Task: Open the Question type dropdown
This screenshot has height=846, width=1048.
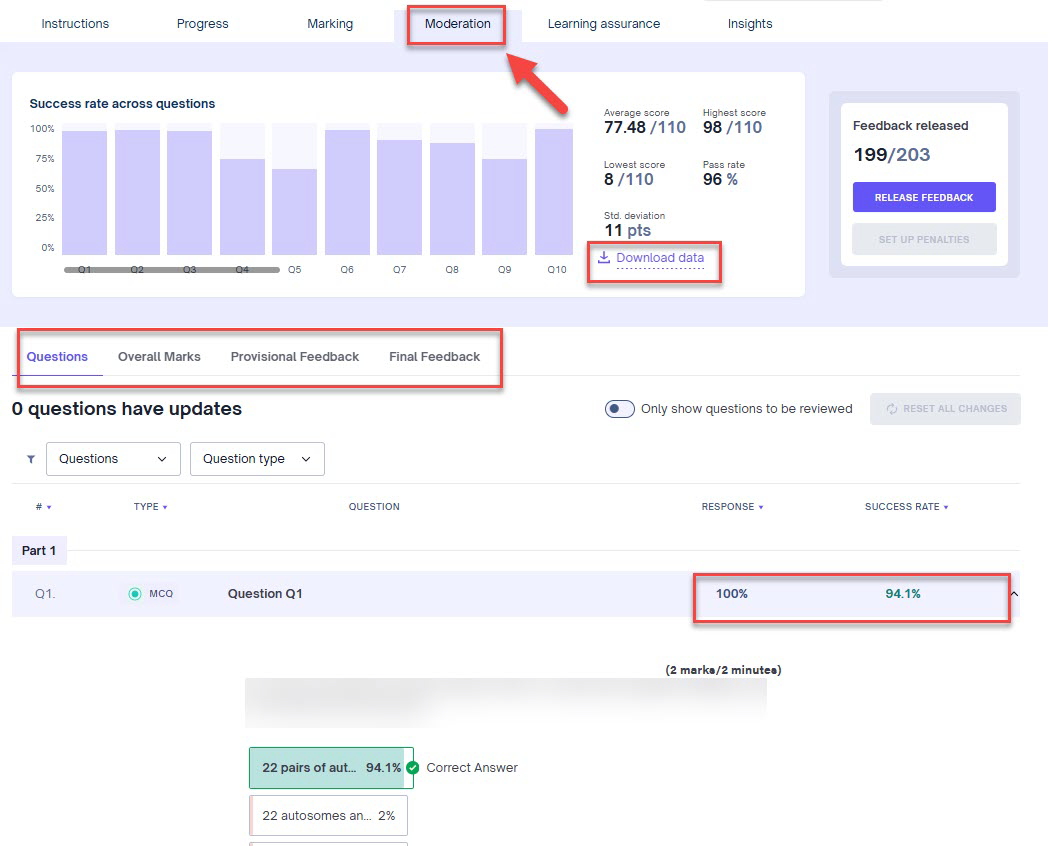Action: pos(257,459)
